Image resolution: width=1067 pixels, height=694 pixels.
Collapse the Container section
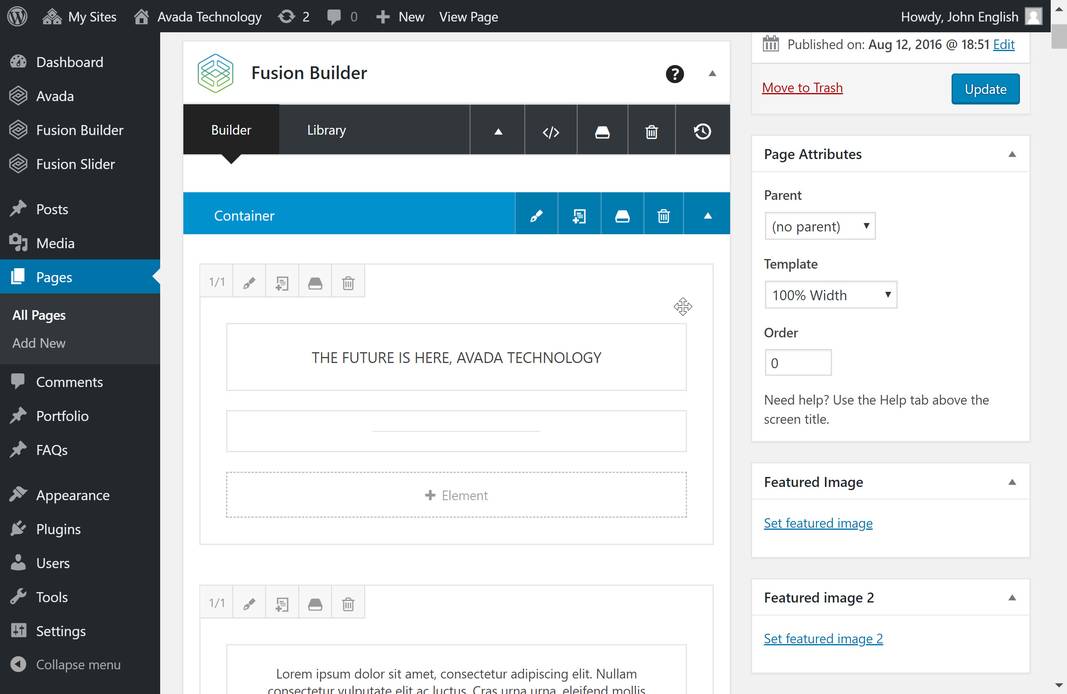707,215
